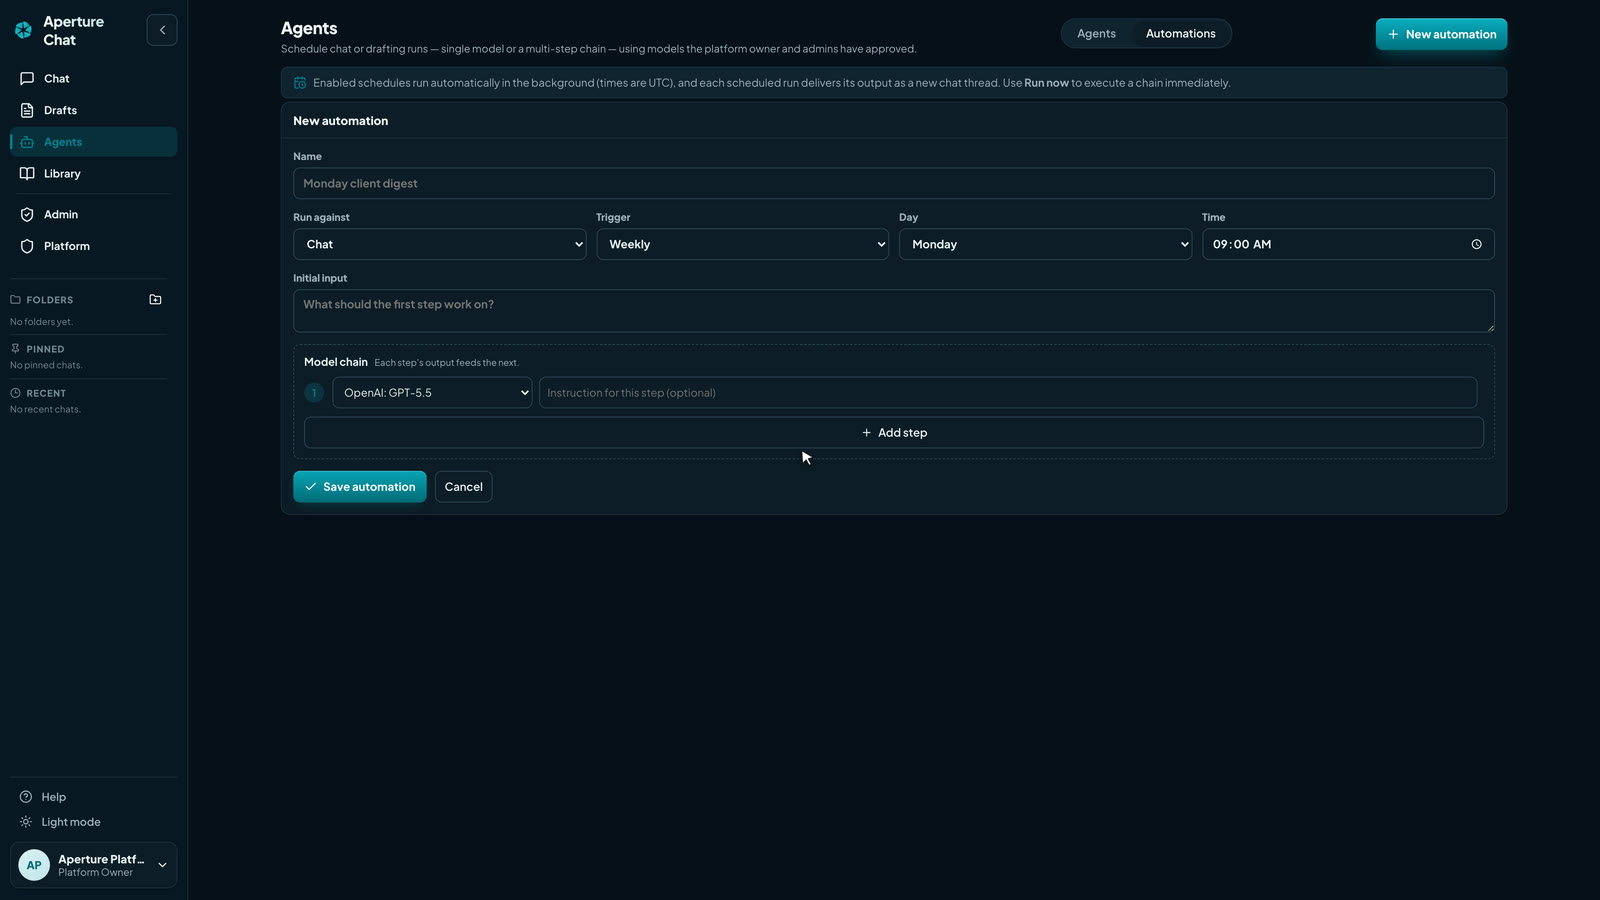This screenshot has width=1600, height=900.
Task: Click the Time field showing 09:00 AM
Action: pos(1347,244)
